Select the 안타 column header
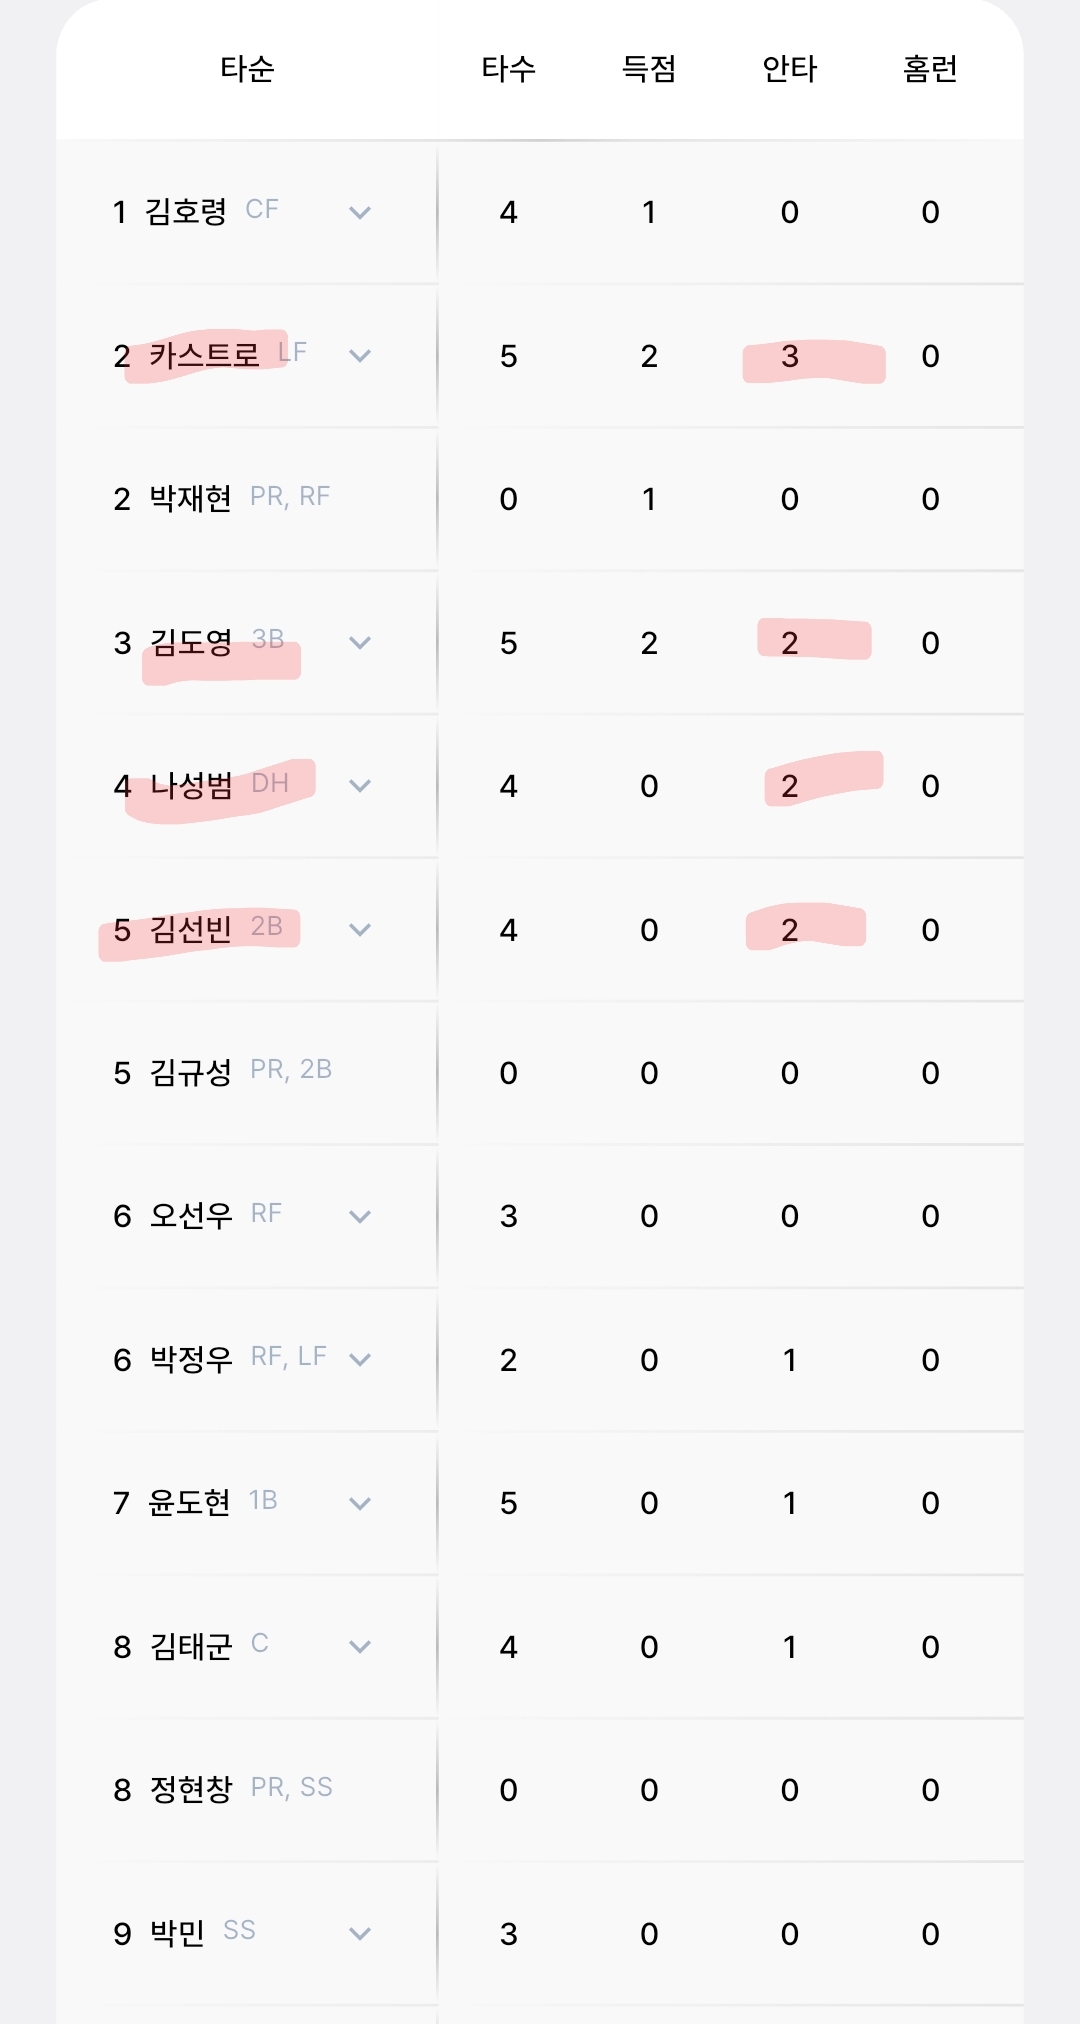1080x2024 pixels. click(790, 69)
